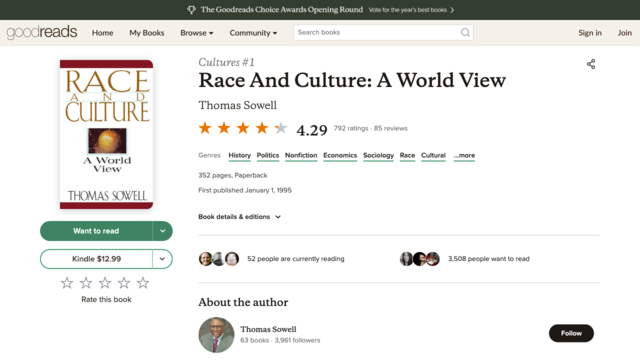Click Rate this book label
640x360 pixels.
click(x=106, y=300)
